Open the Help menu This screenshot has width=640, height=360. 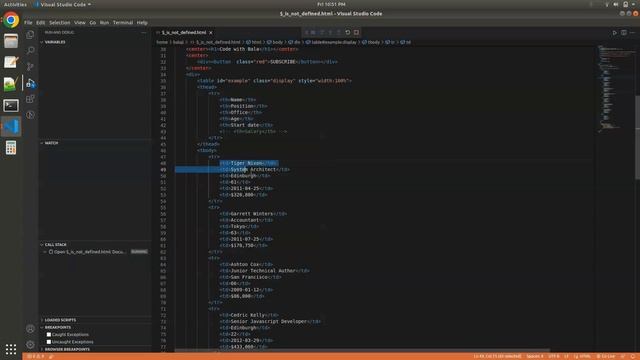point(142,22)
